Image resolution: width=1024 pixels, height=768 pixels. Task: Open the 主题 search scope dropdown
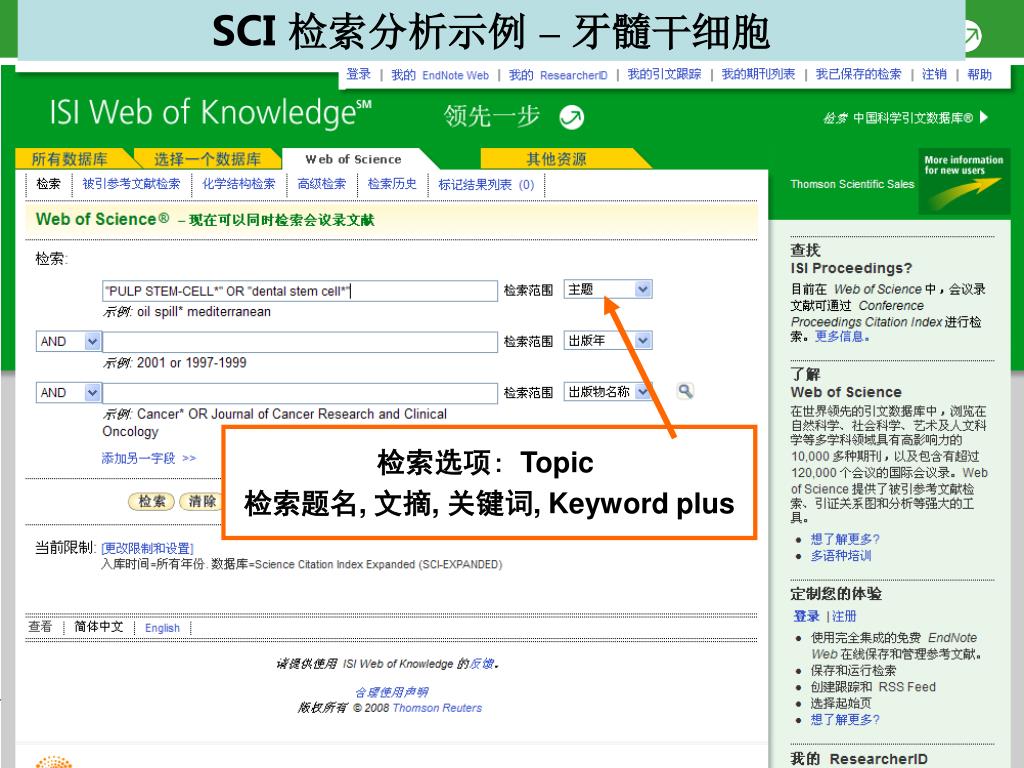[x=607, y=289]
